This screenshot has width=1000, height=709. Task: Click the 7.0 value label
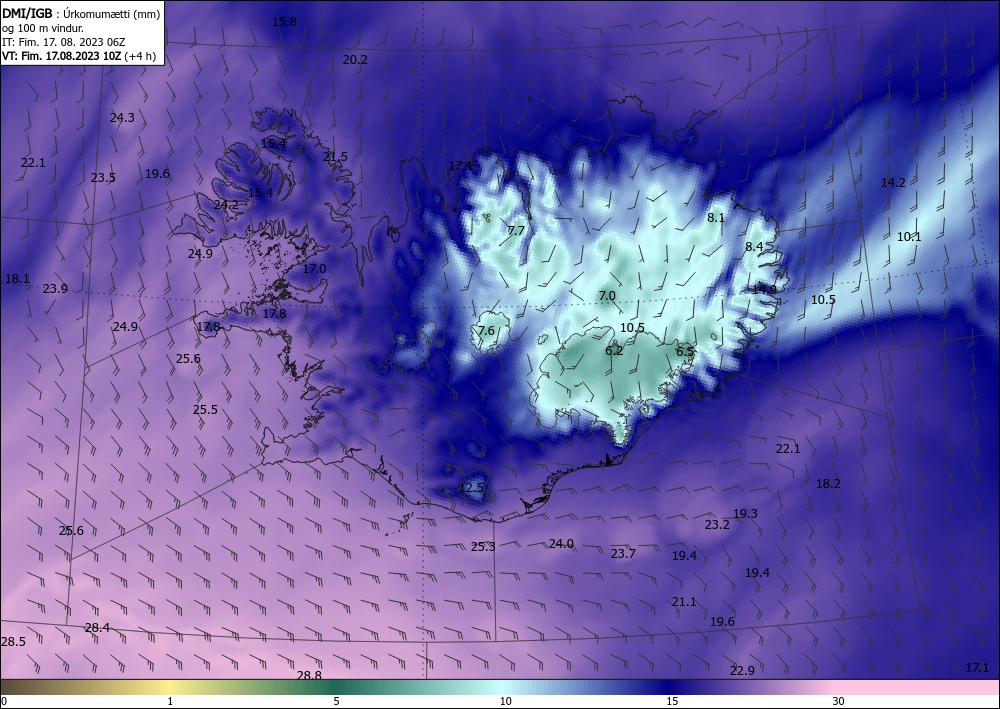tap(607, 296)
